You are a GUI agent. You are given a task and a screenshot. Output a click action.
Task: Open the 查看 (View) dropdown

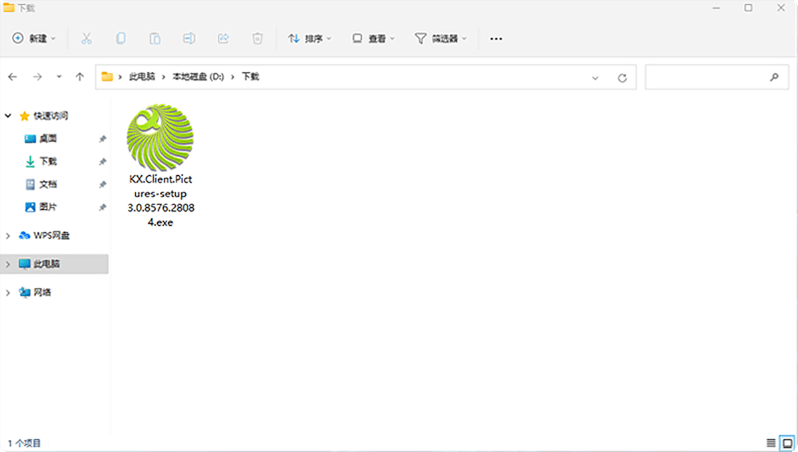click(x=374, y=38)
